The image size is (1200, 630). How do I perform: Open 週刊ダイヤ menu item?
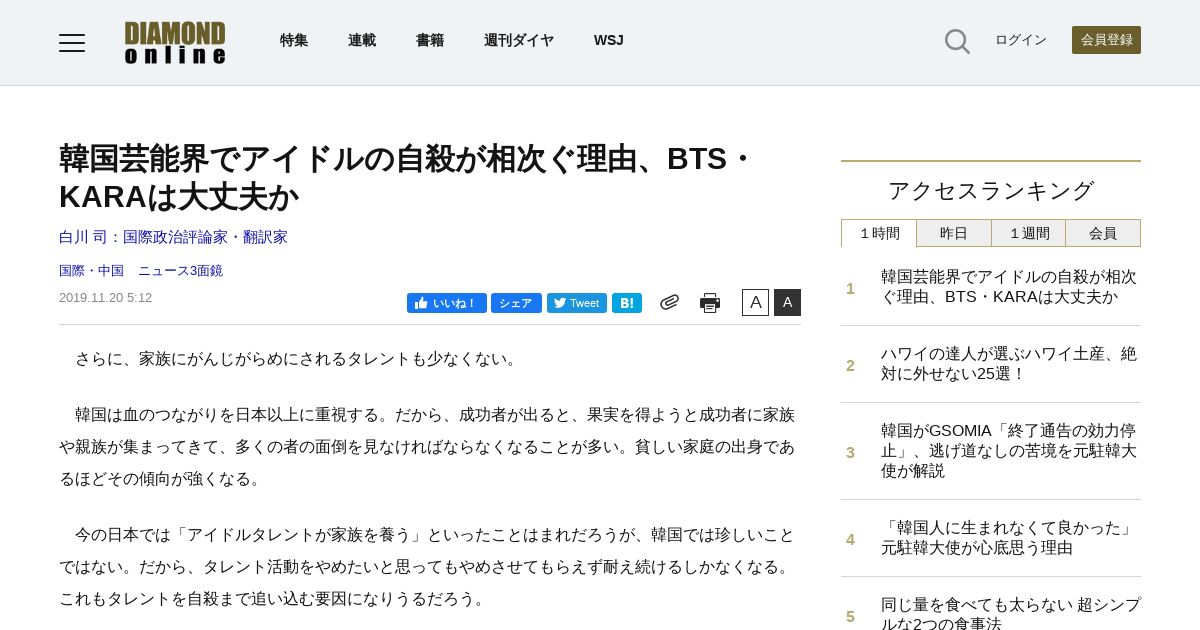click(519, 40)
